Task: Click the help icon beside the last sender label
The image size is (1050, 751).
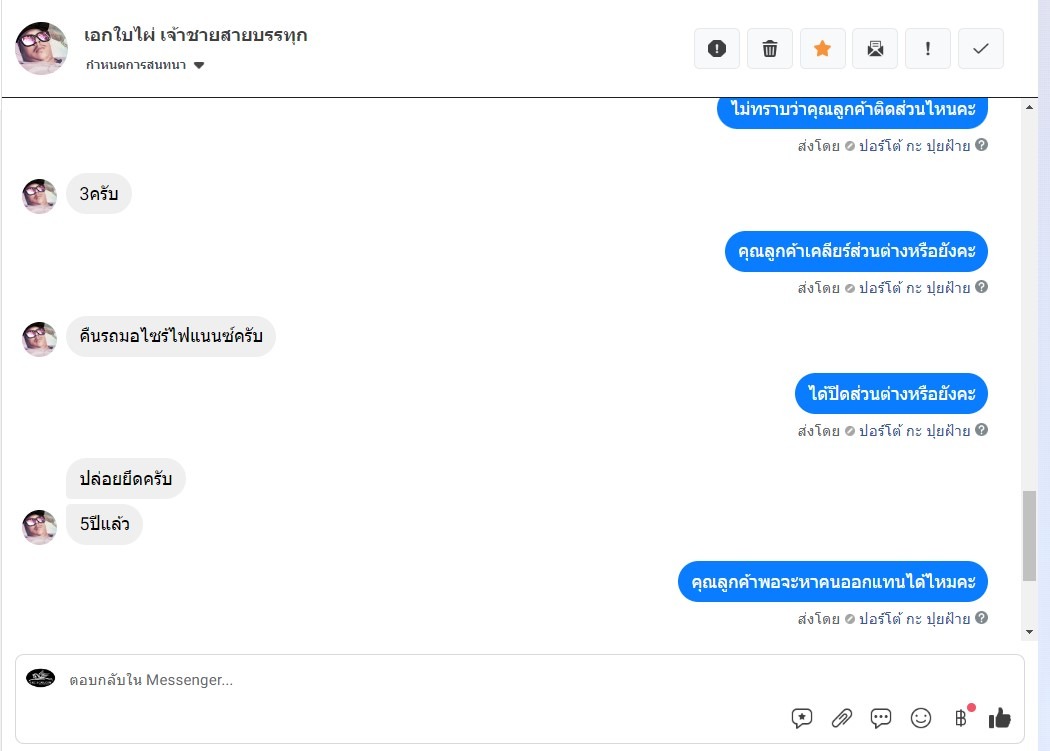Action: tap(981, 618)
